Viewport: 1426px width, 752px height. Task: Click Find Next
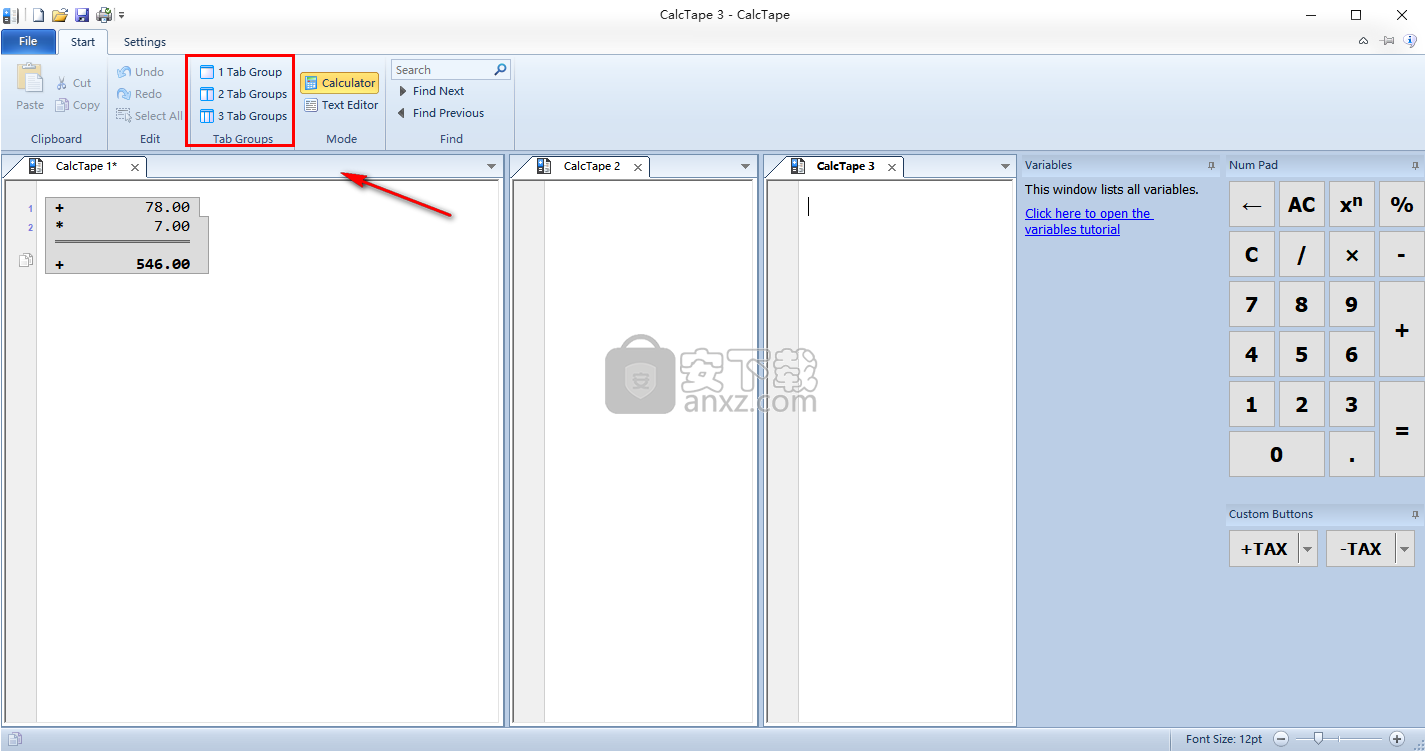tap(431, 91)
